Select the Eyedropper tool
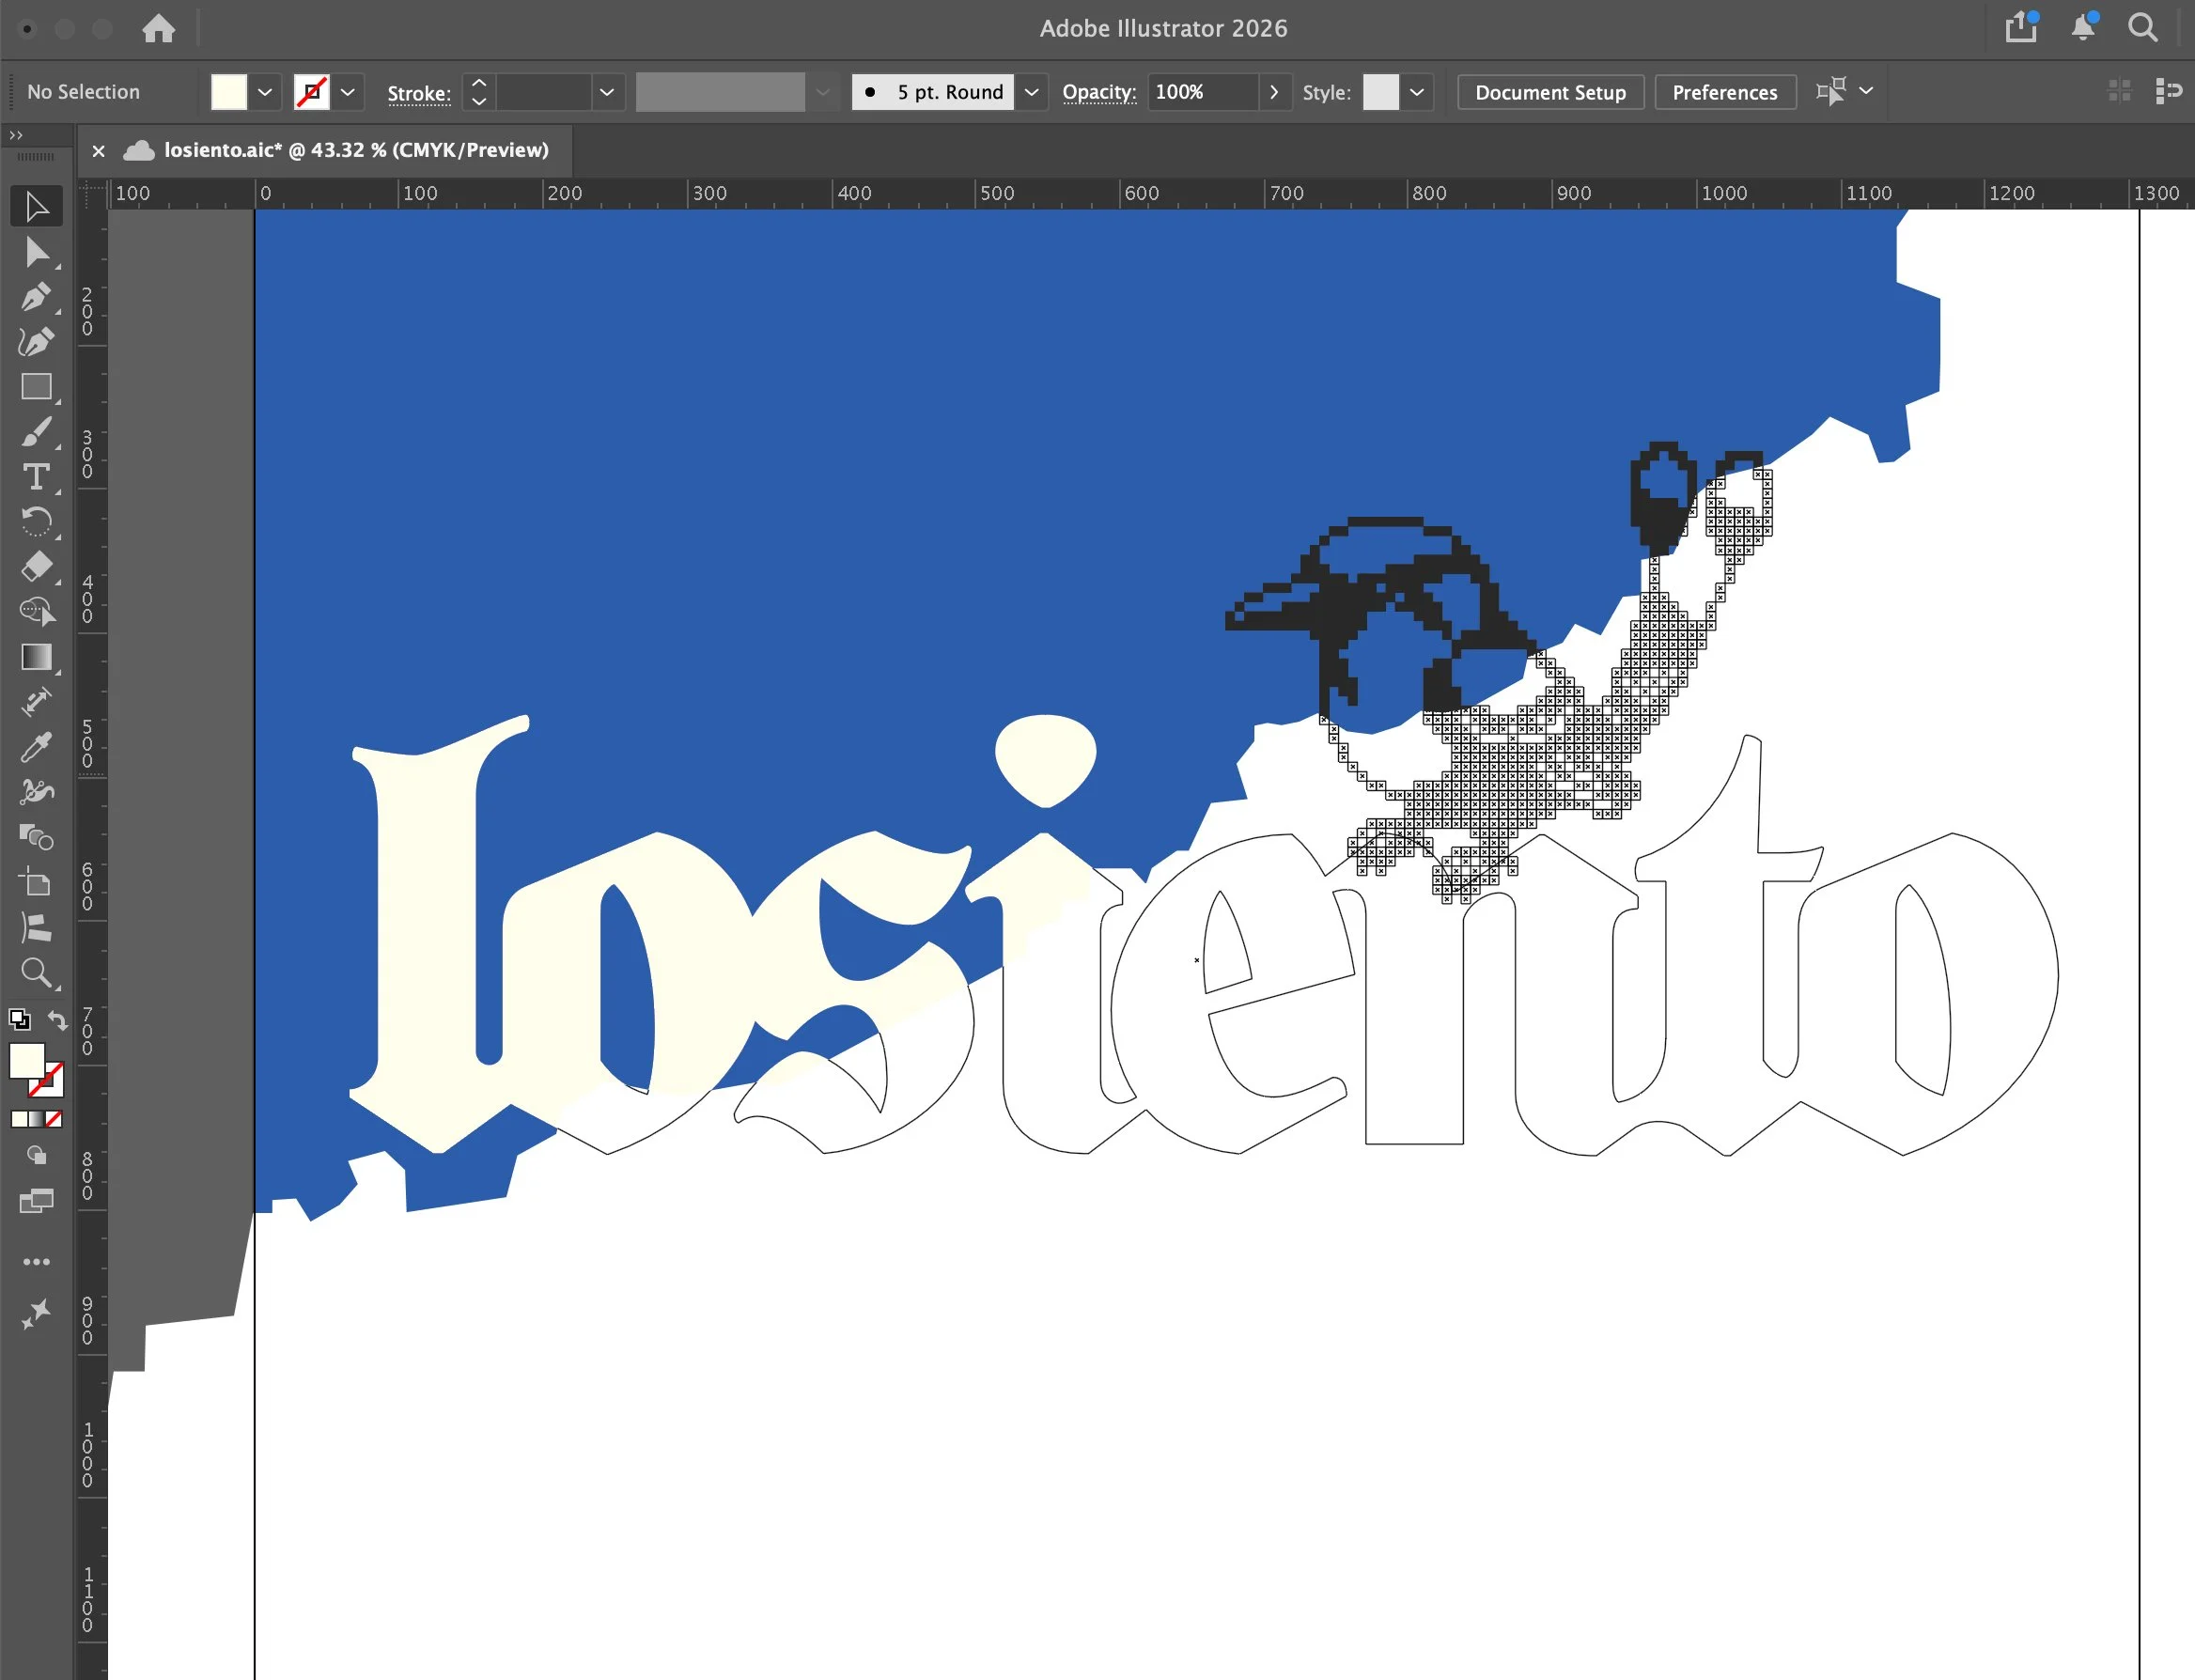This screenshot has height=1680, width=2195. coord(36,747)
